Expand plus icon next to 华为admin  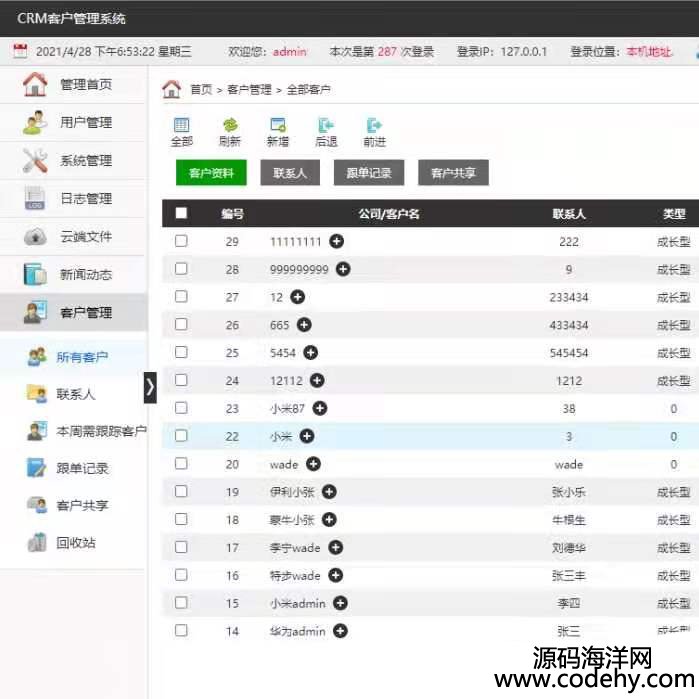coord(340,631)
